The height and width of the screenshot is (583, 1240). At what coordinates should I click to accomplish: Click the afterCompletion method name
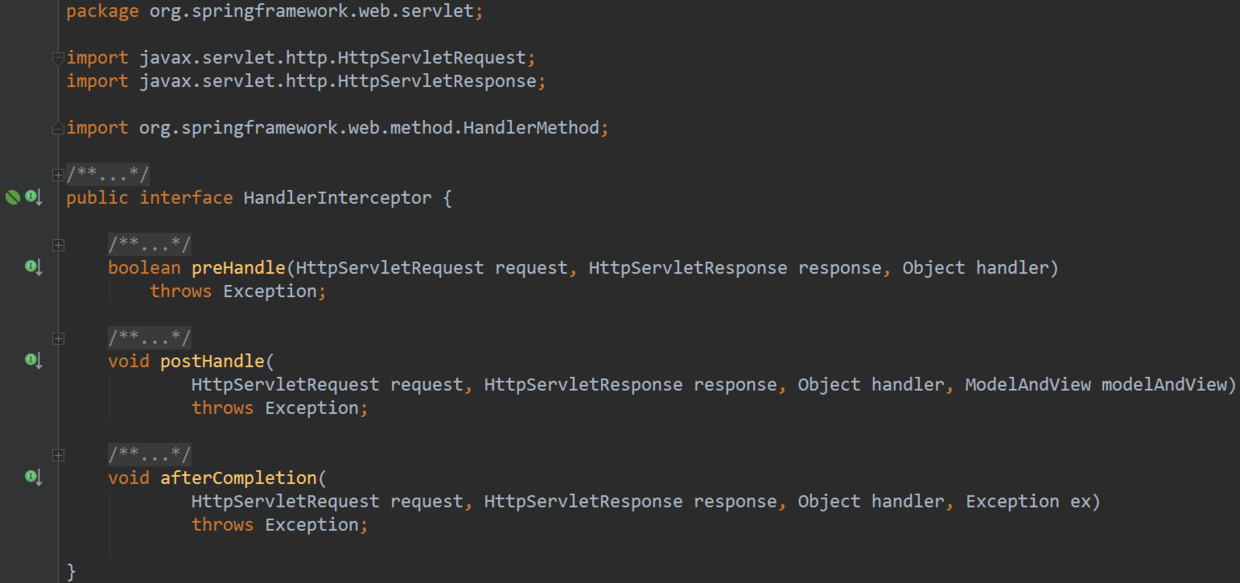(x=238, y=478)
